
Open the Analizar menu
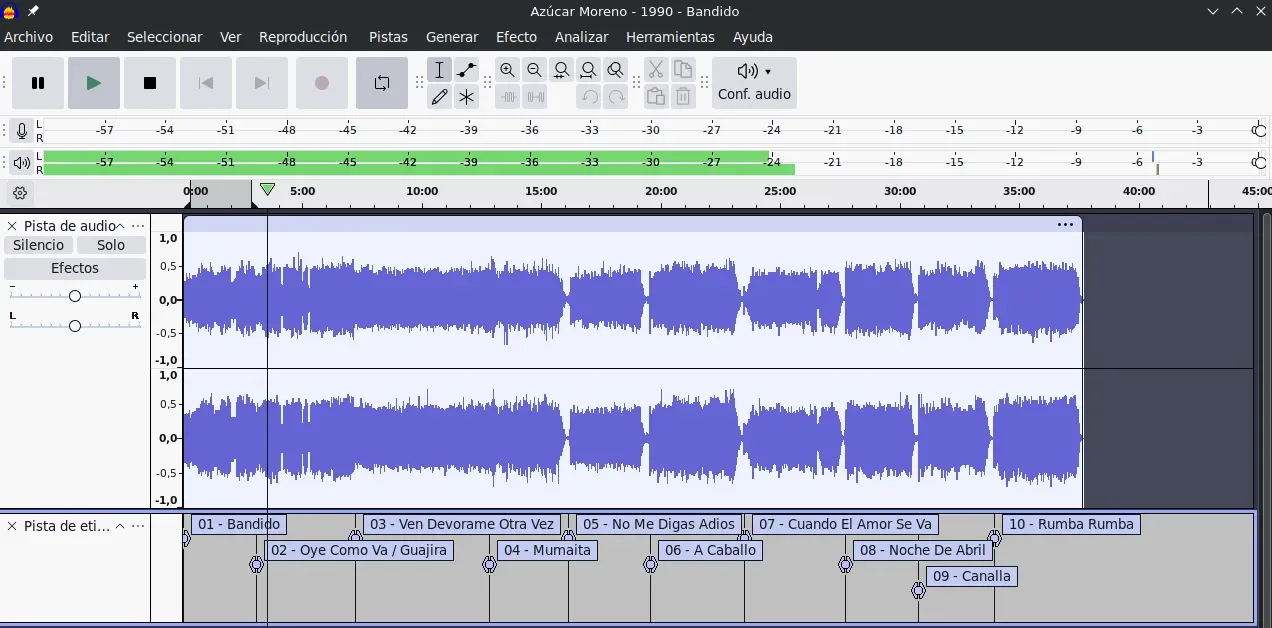(581, 37)
